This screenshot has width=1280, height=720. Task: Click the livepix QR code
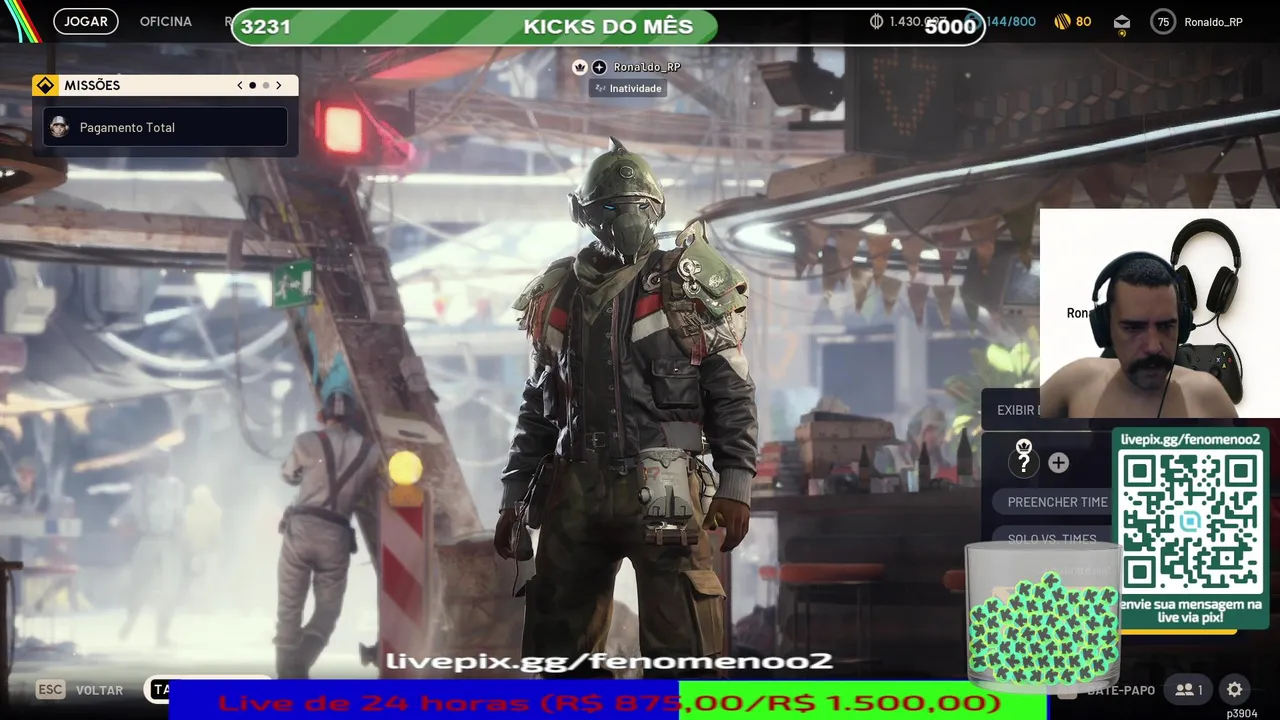1190,520
